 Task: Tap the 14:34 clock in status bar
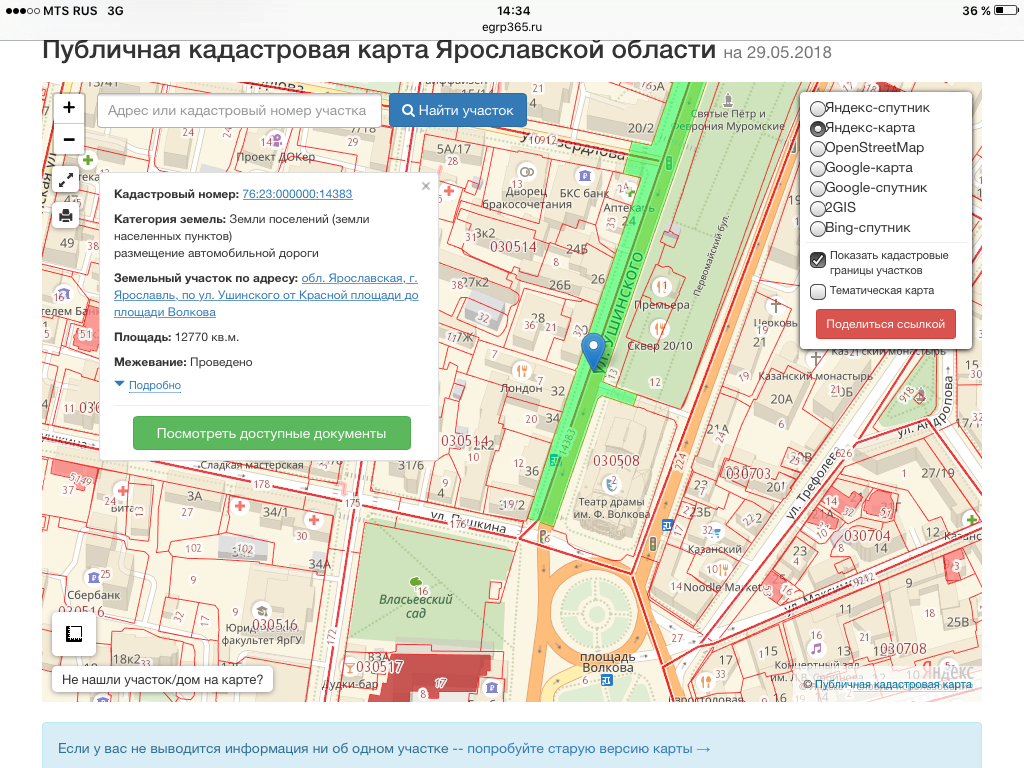coord(513,11)
